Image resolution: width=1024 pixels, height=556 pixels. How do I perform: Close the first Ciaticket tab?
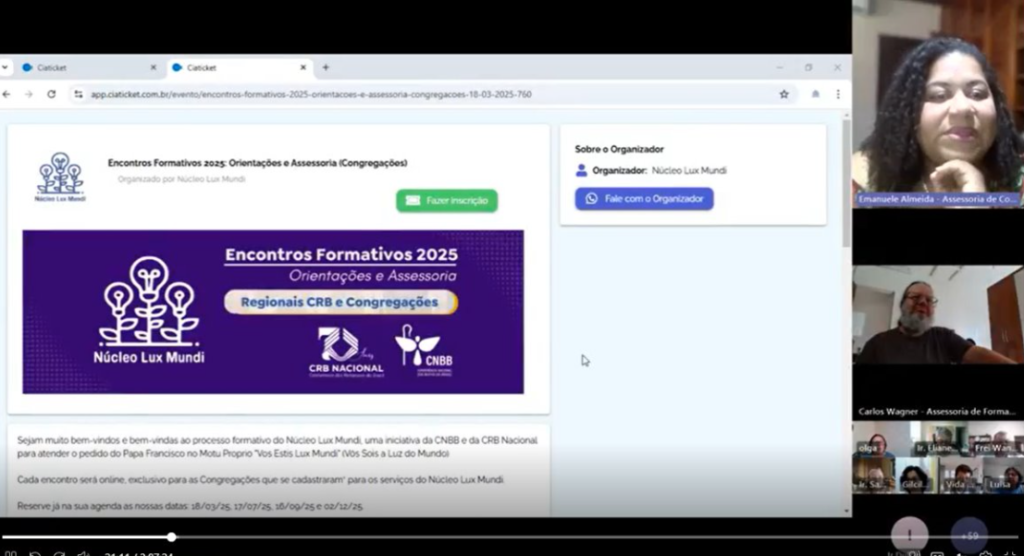(153, 67)
